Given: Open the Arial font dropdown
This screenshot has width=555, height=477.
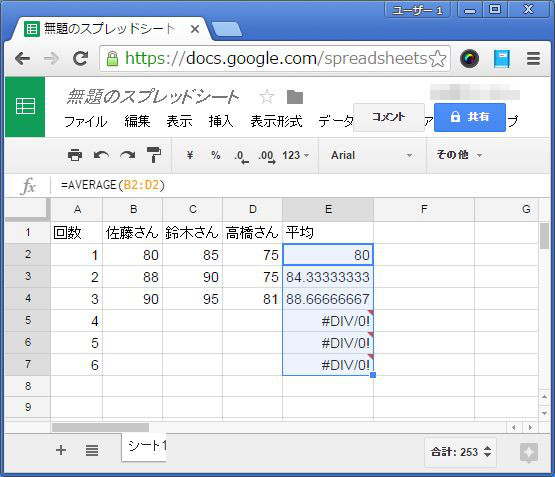Looking at the screenshot, I should tap(372, 155).
